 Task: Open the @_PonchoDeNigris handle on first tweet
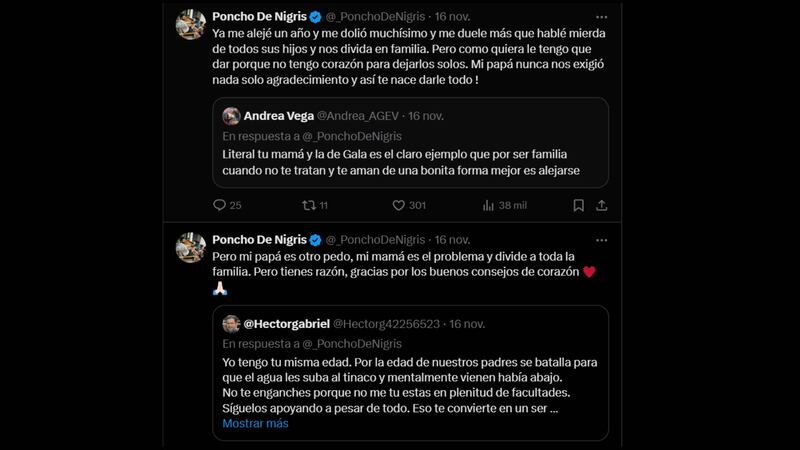[376, 17]
